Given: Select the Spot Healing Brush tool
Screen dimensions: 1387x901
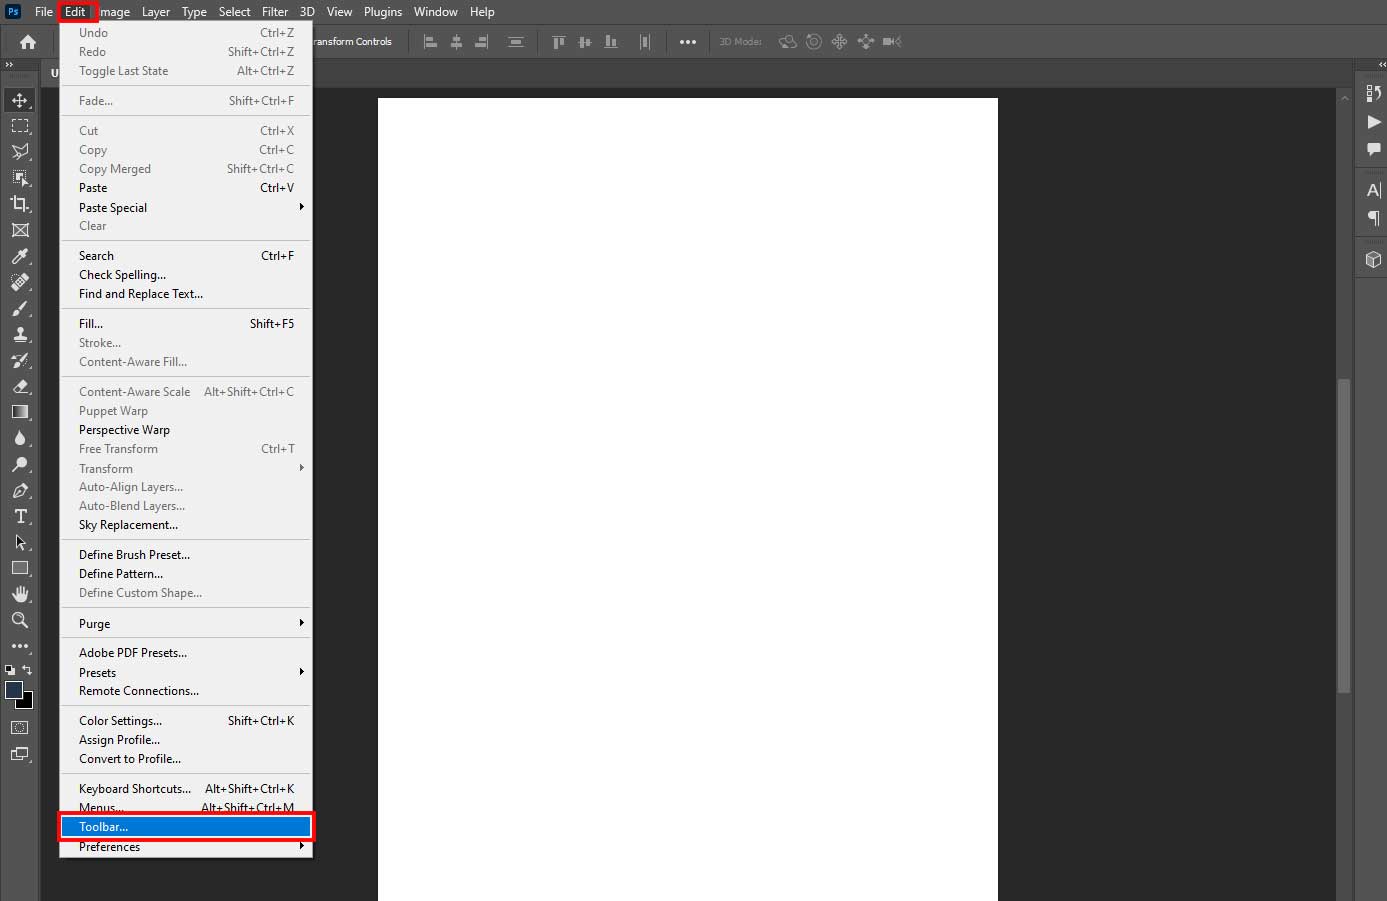Looking at the screenshot, I should click(19, 282).
